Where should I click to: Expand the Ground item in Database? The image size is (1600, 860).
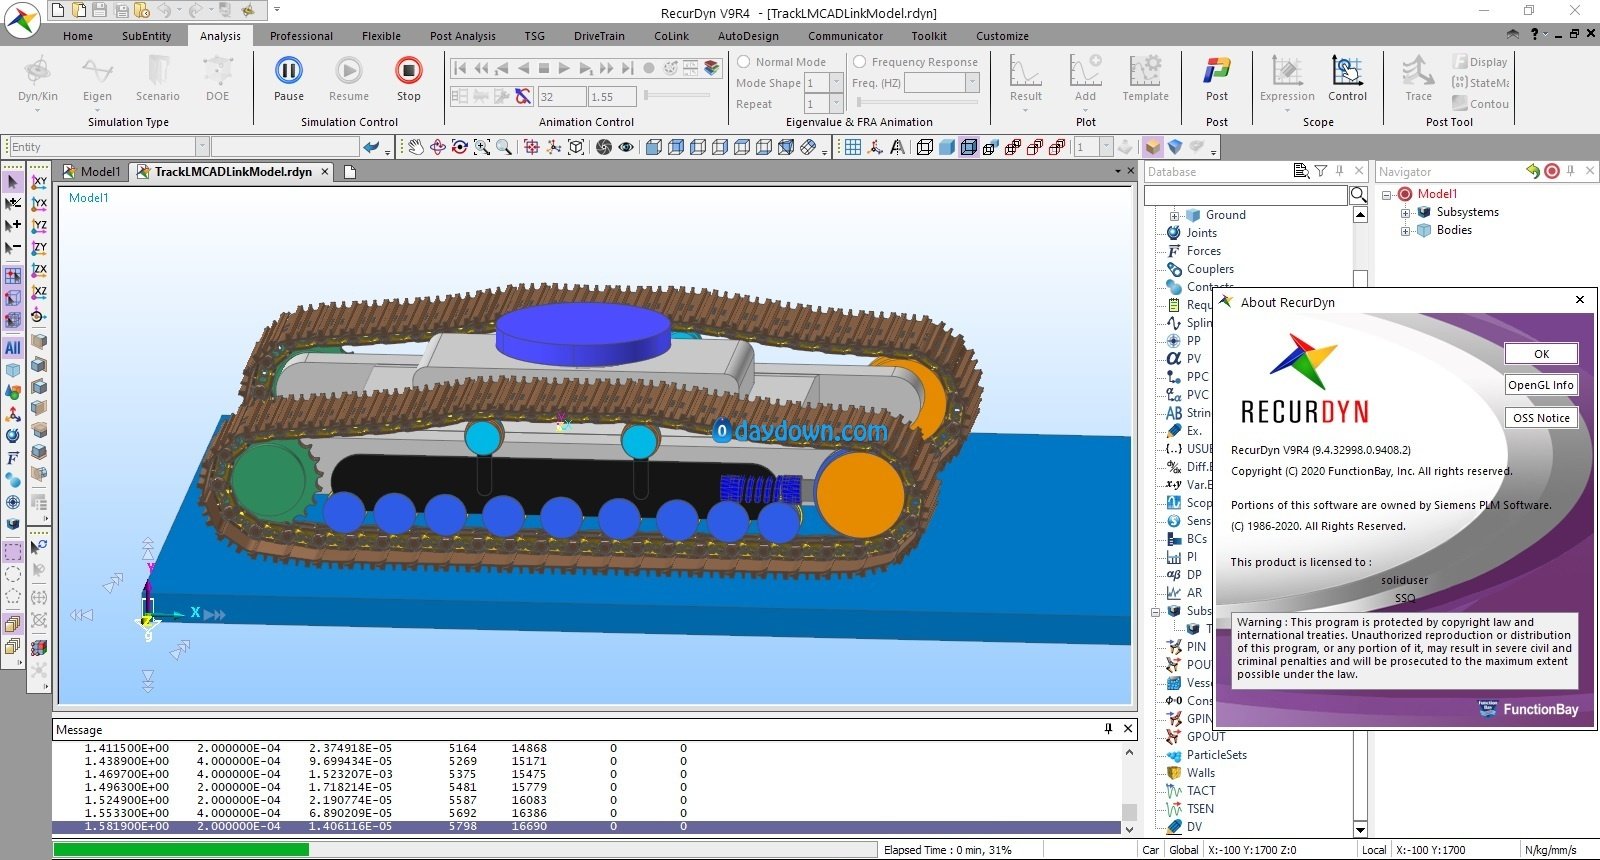1174,215
